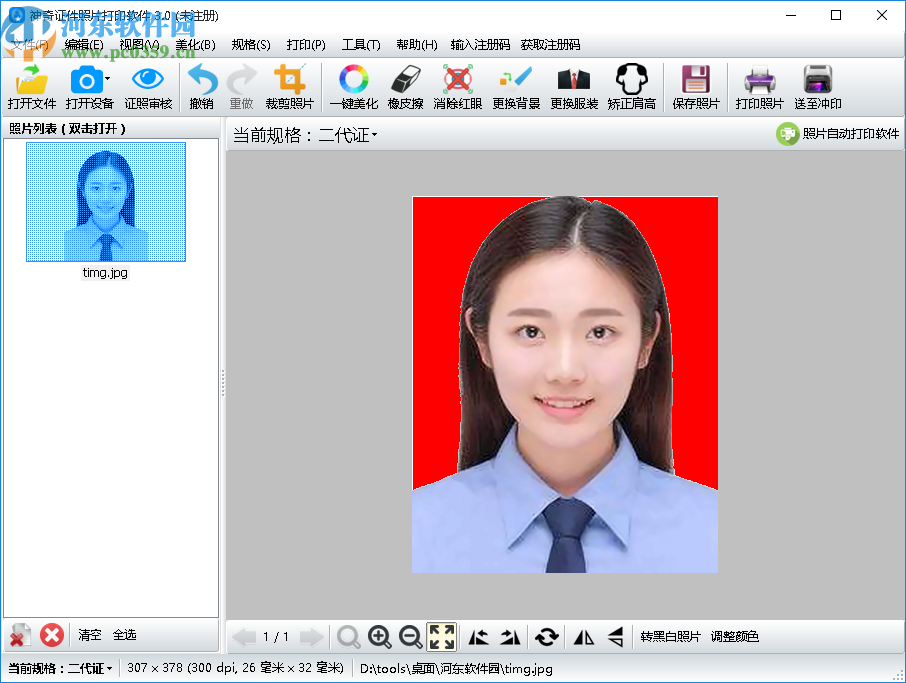Click the Print Photo (打印照片) icon
906x683 pixels.
click(x=760, y=87)
